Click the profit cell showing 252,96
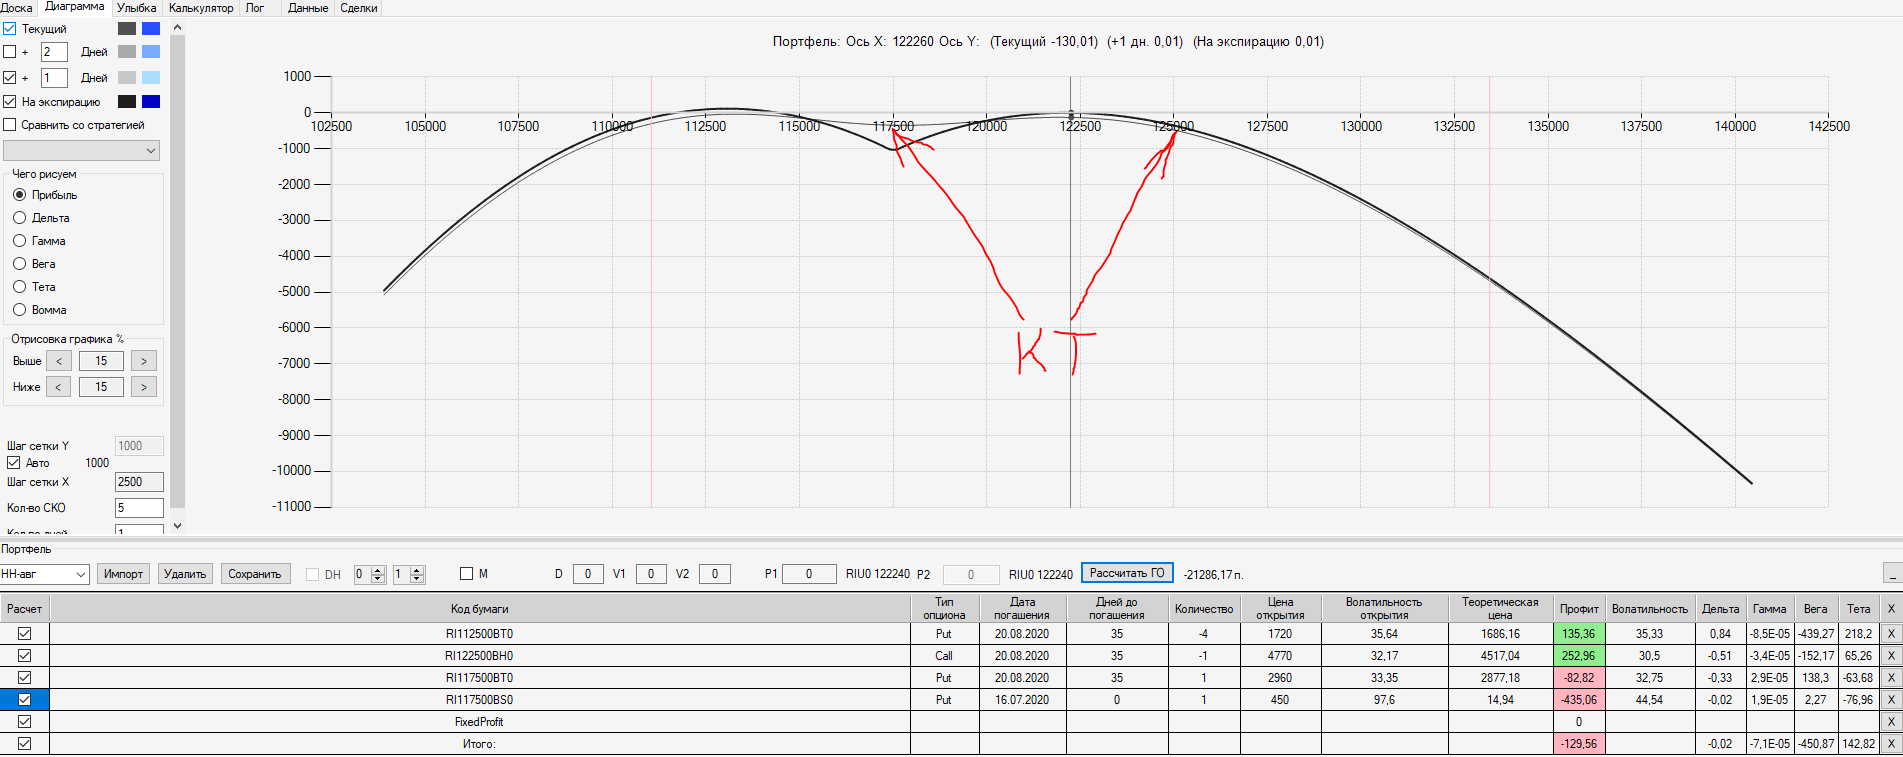 tap(1579, 656)
